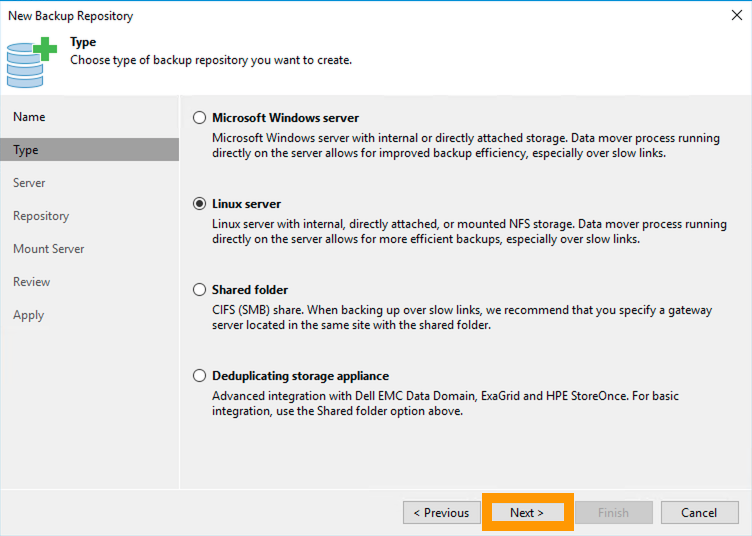The height and width of the screenshot is (536, 752).
Task: Proceed with the Next button
Action: coord(527,513)
